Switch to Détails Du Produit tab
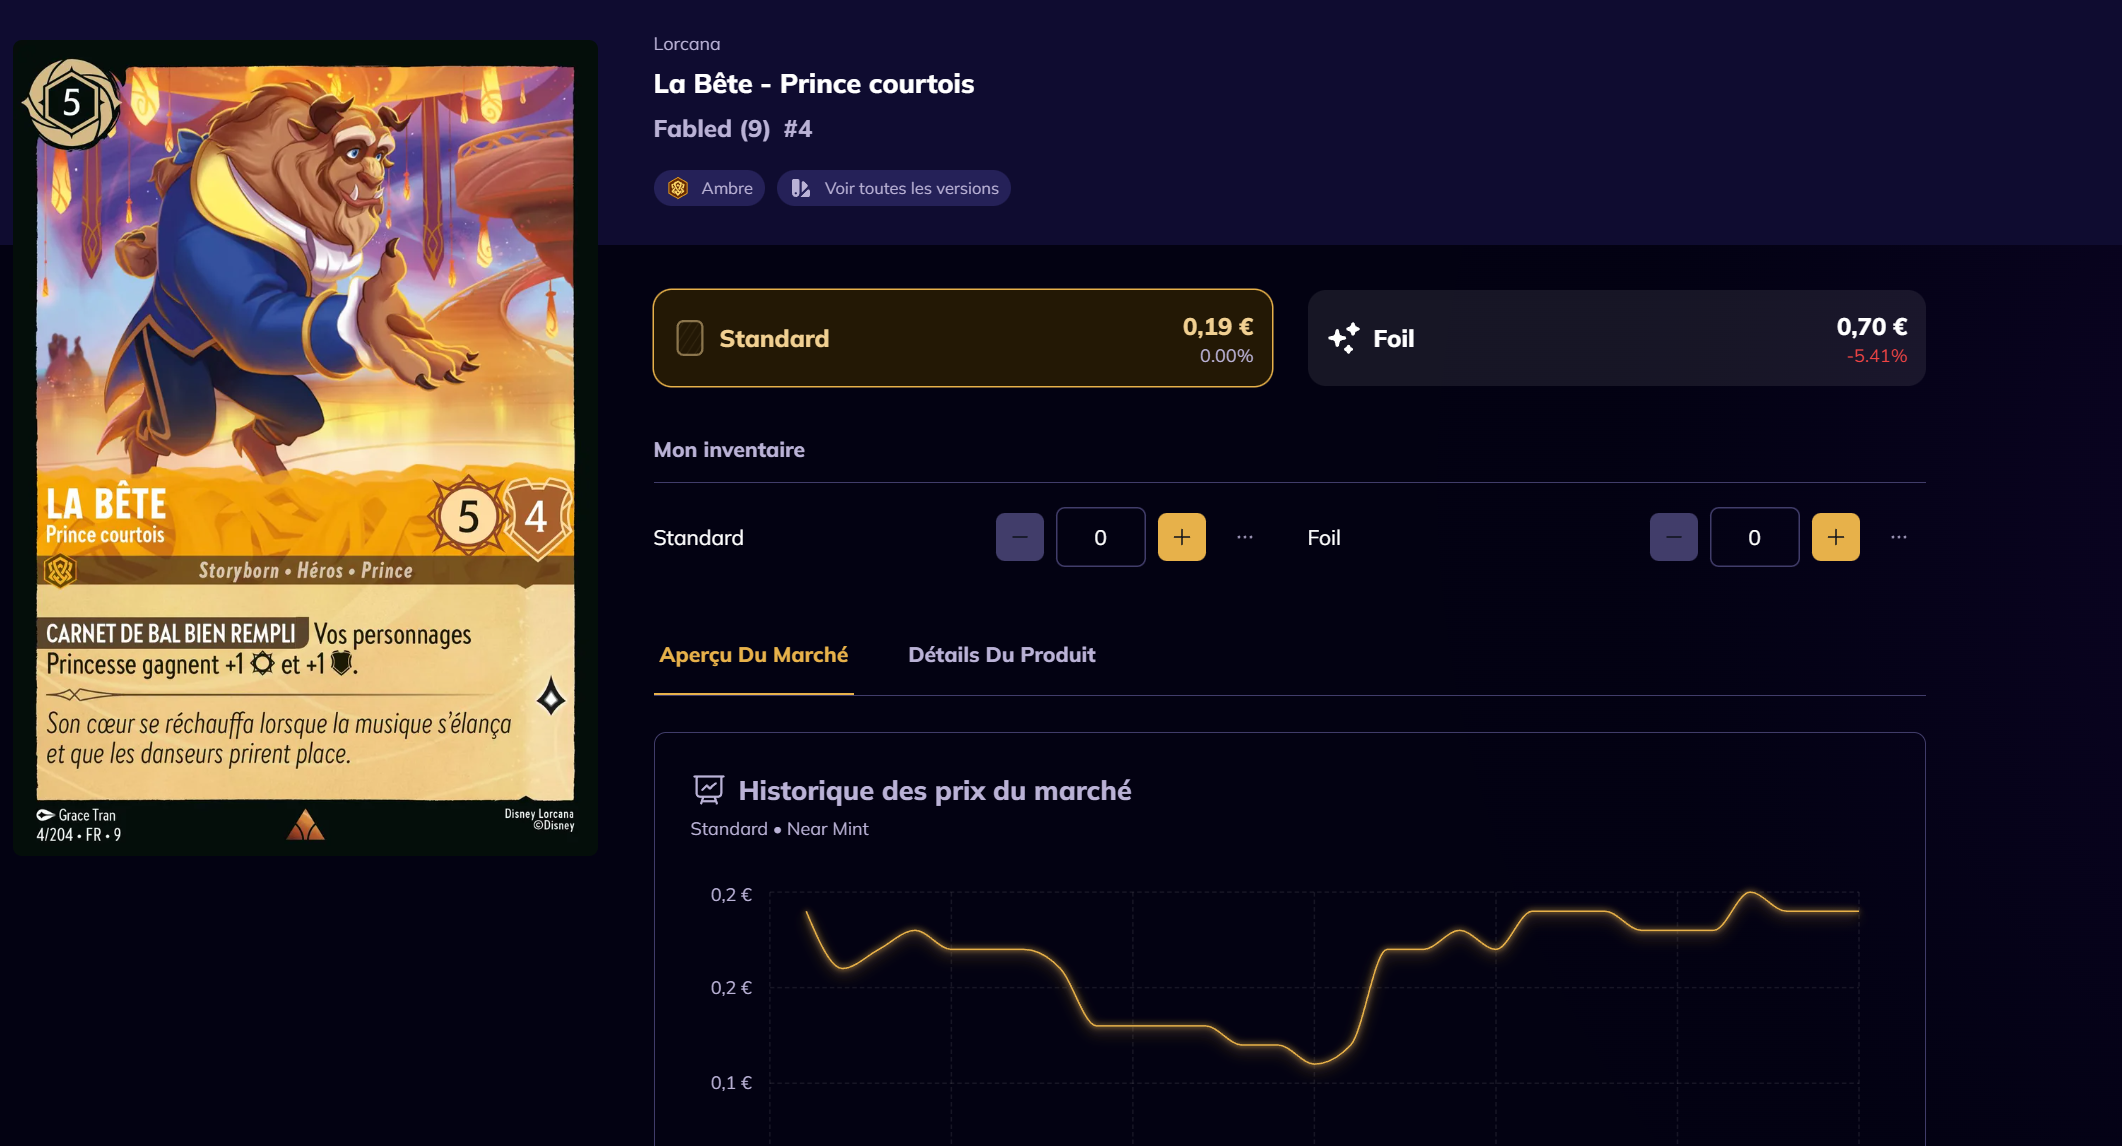Screen dimensions: 2122x1146 [1002, 656]
